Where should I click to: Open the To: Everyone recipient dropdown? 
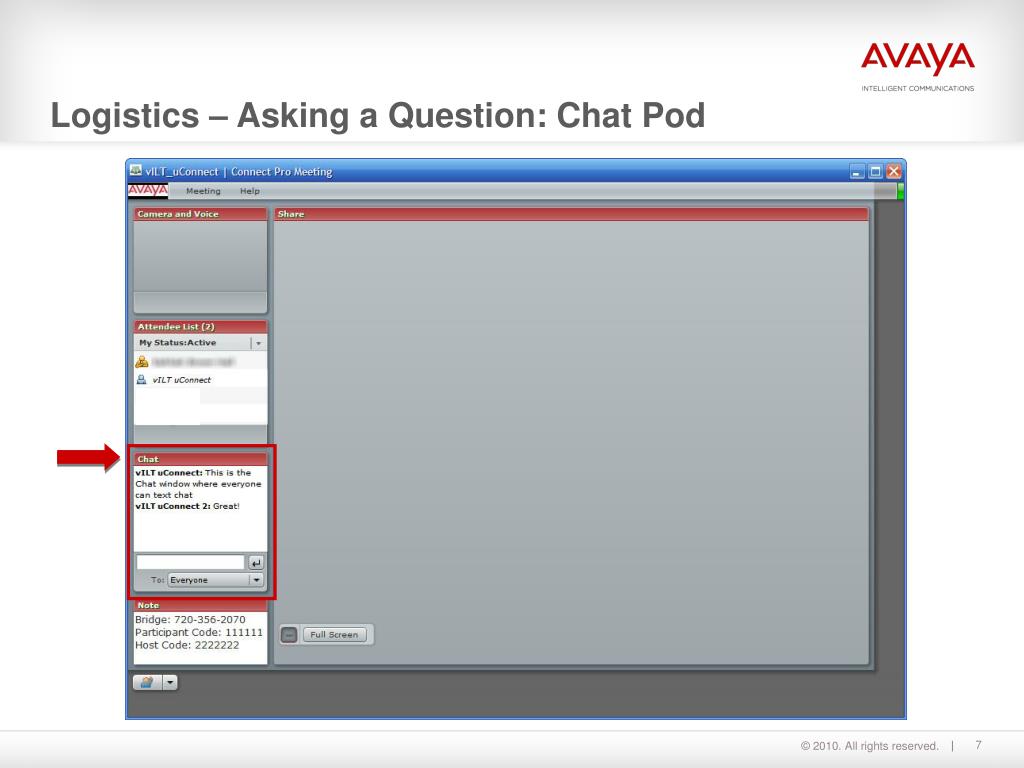(216, 580)
